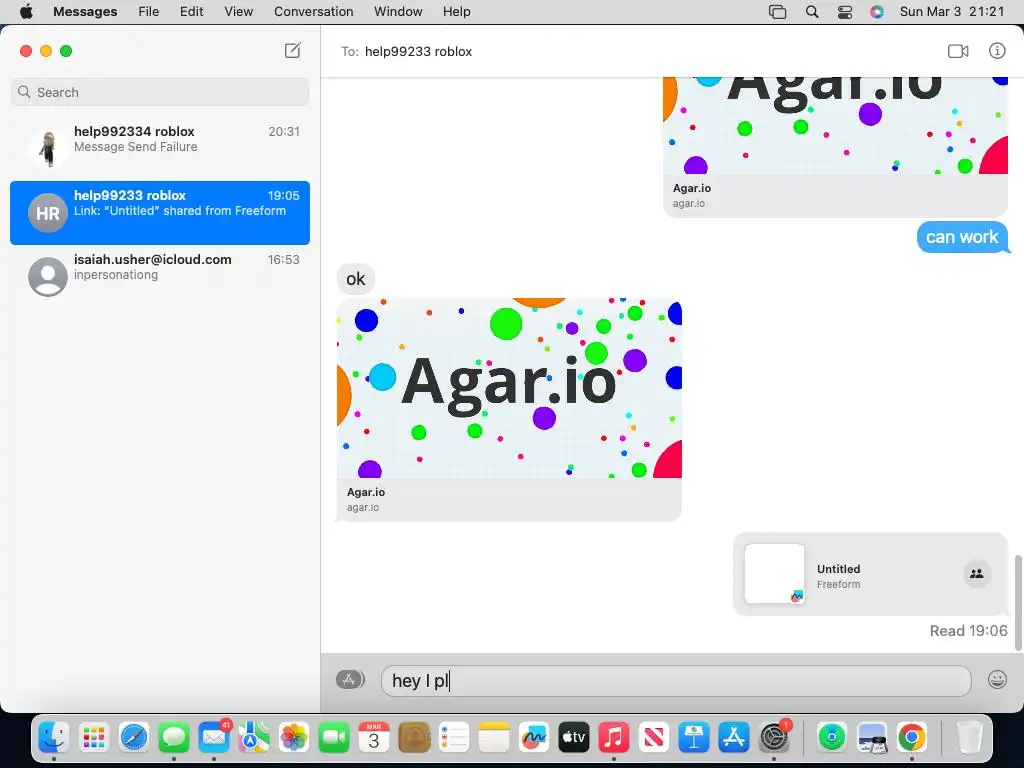Click the collaboration people icon on Freeform card

tap(977, 574)
